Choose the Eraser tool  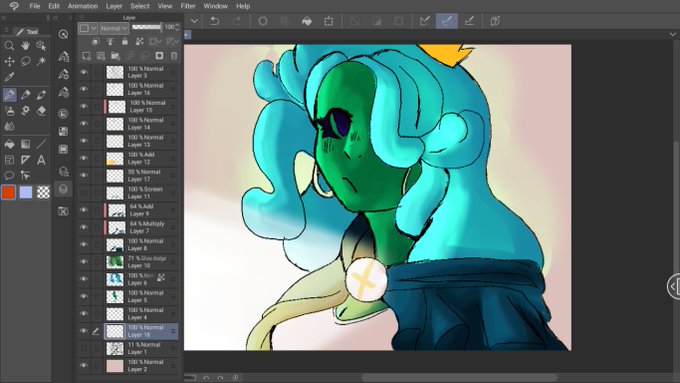click(x=41, y=111)
